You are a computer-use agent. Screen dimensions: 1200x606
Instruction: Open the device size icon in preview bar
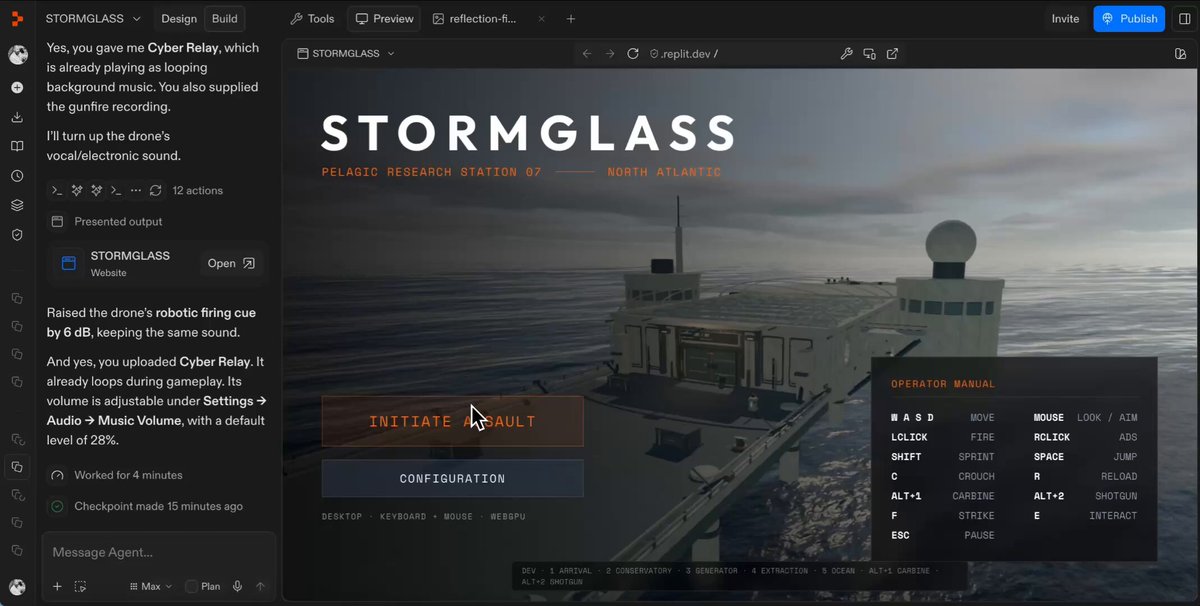[x=869, y=54]
